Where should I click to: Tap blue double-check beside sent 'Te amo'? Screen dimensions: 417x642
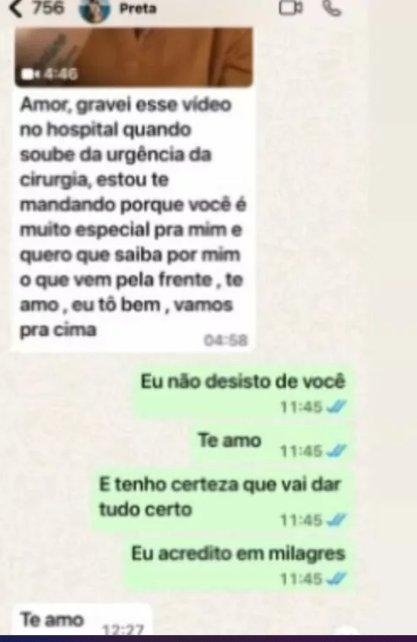coord(336,451)
